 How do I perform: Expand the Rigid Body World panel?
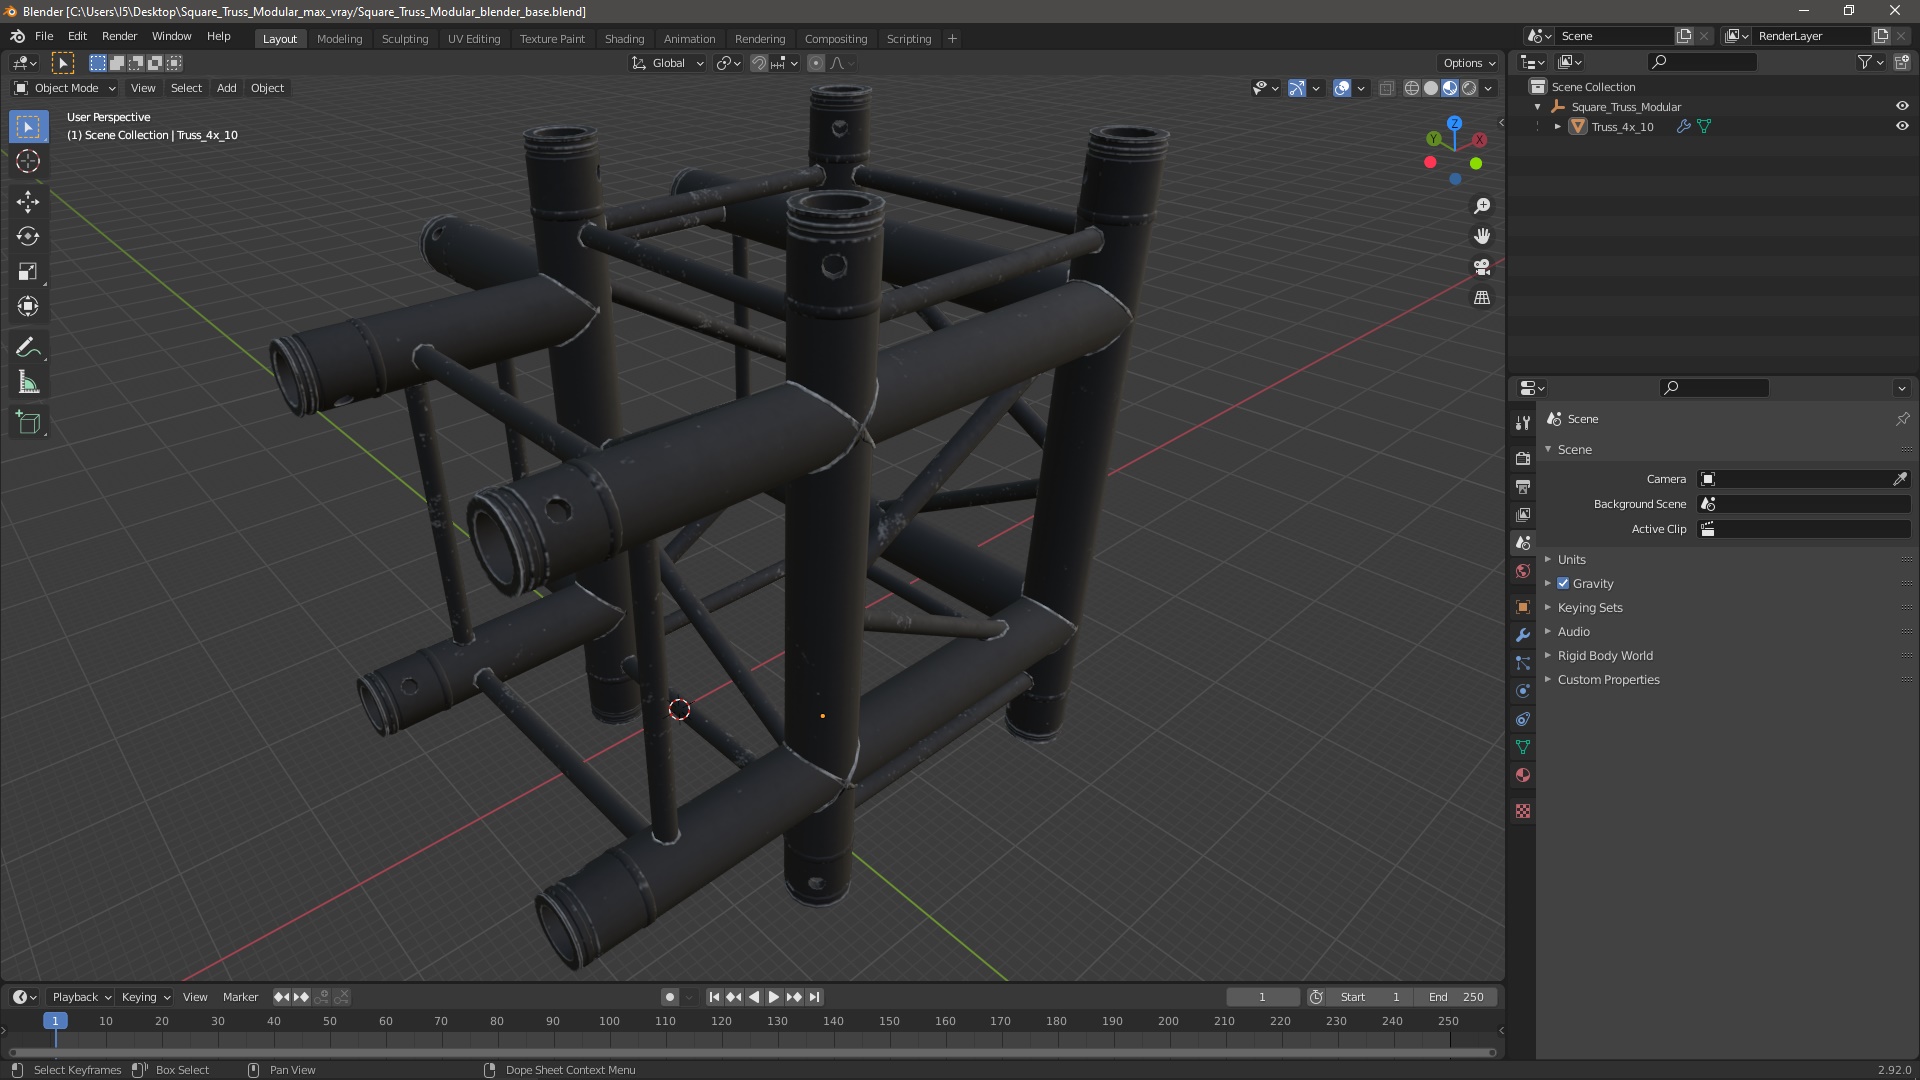pyautogui.click(x=1605, y=656)
